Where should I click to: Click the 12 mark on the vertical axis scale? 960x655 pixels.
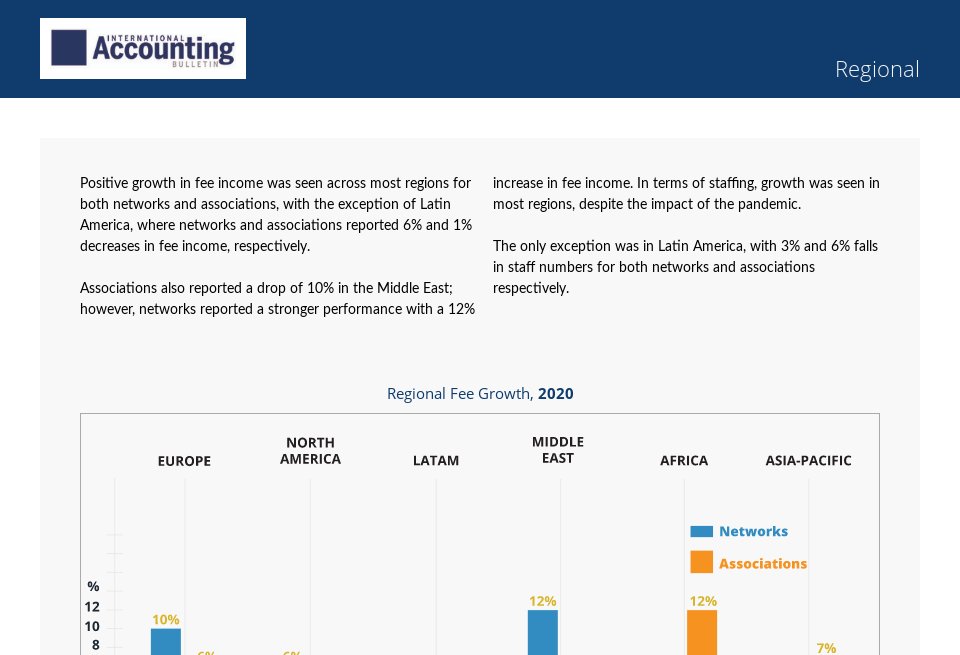[x=92, y=607]
